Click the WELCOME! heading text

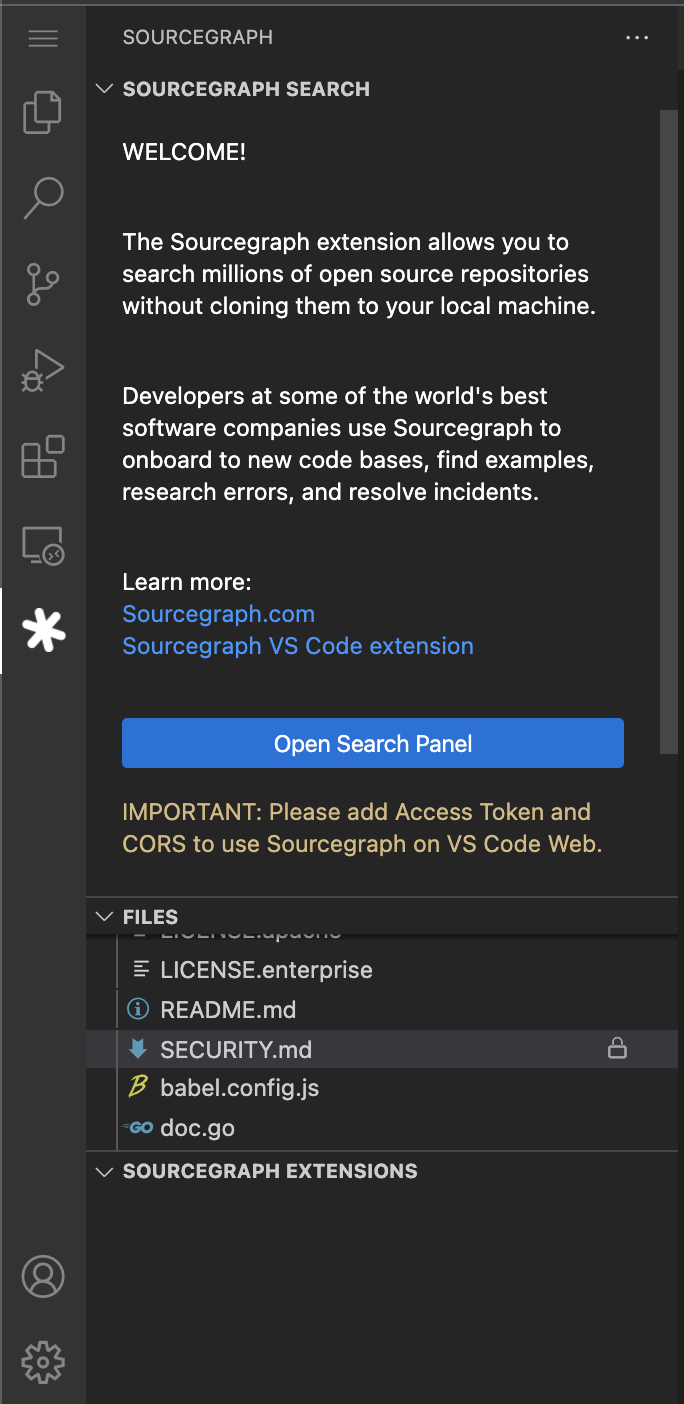(184, 152)
